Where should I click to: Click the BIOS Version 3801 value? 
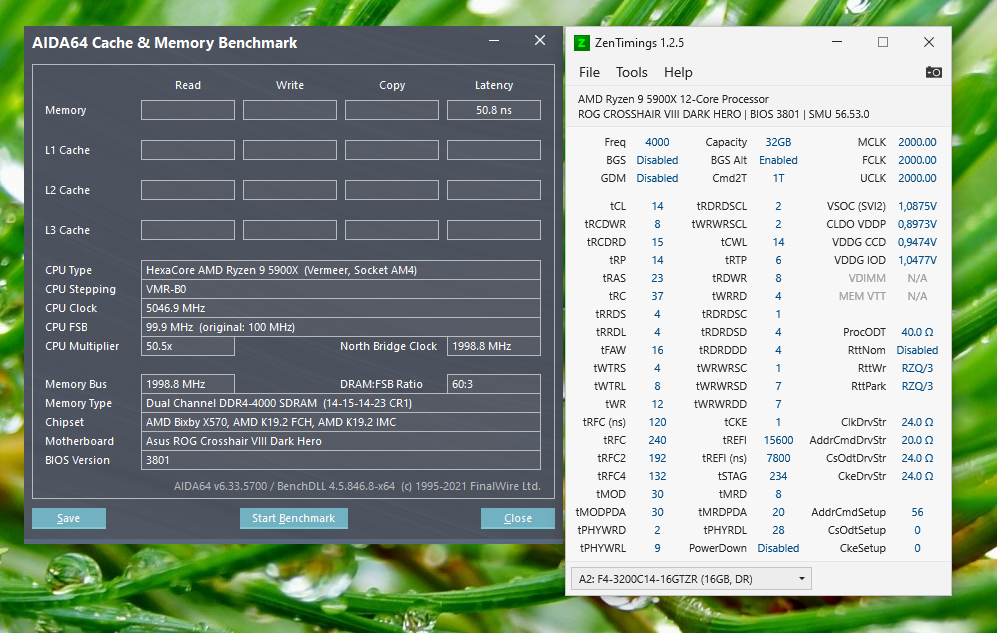pyautogui.click(x=341, y=460)
